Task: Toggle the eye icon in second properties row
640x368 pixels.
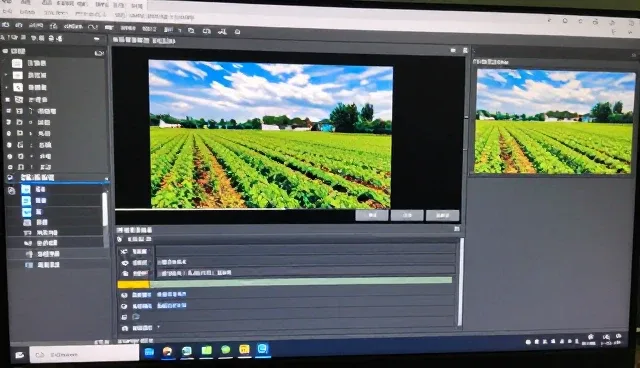Action: tap(125, 263)
